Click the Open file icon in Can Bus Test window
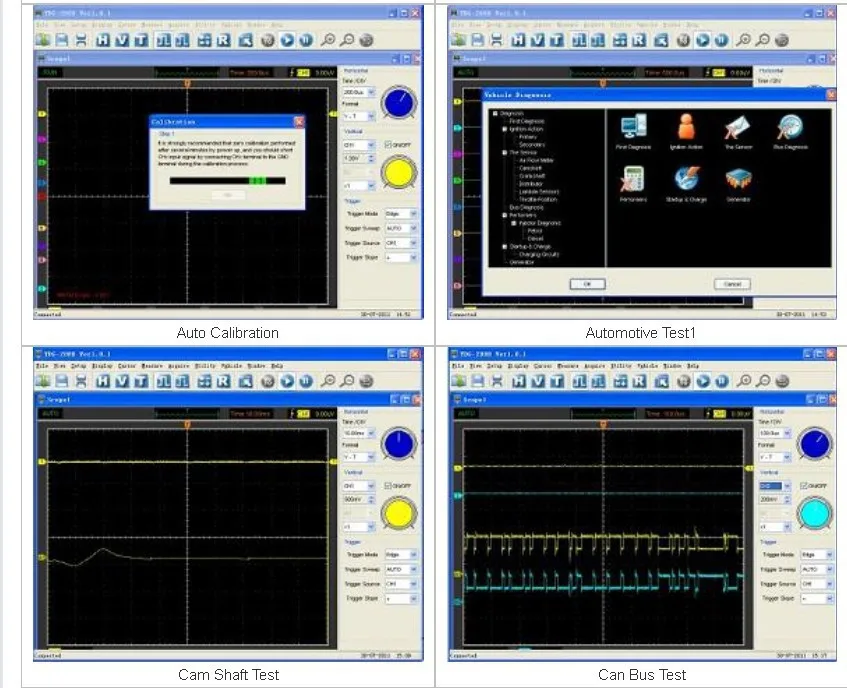 pos(458,381)
